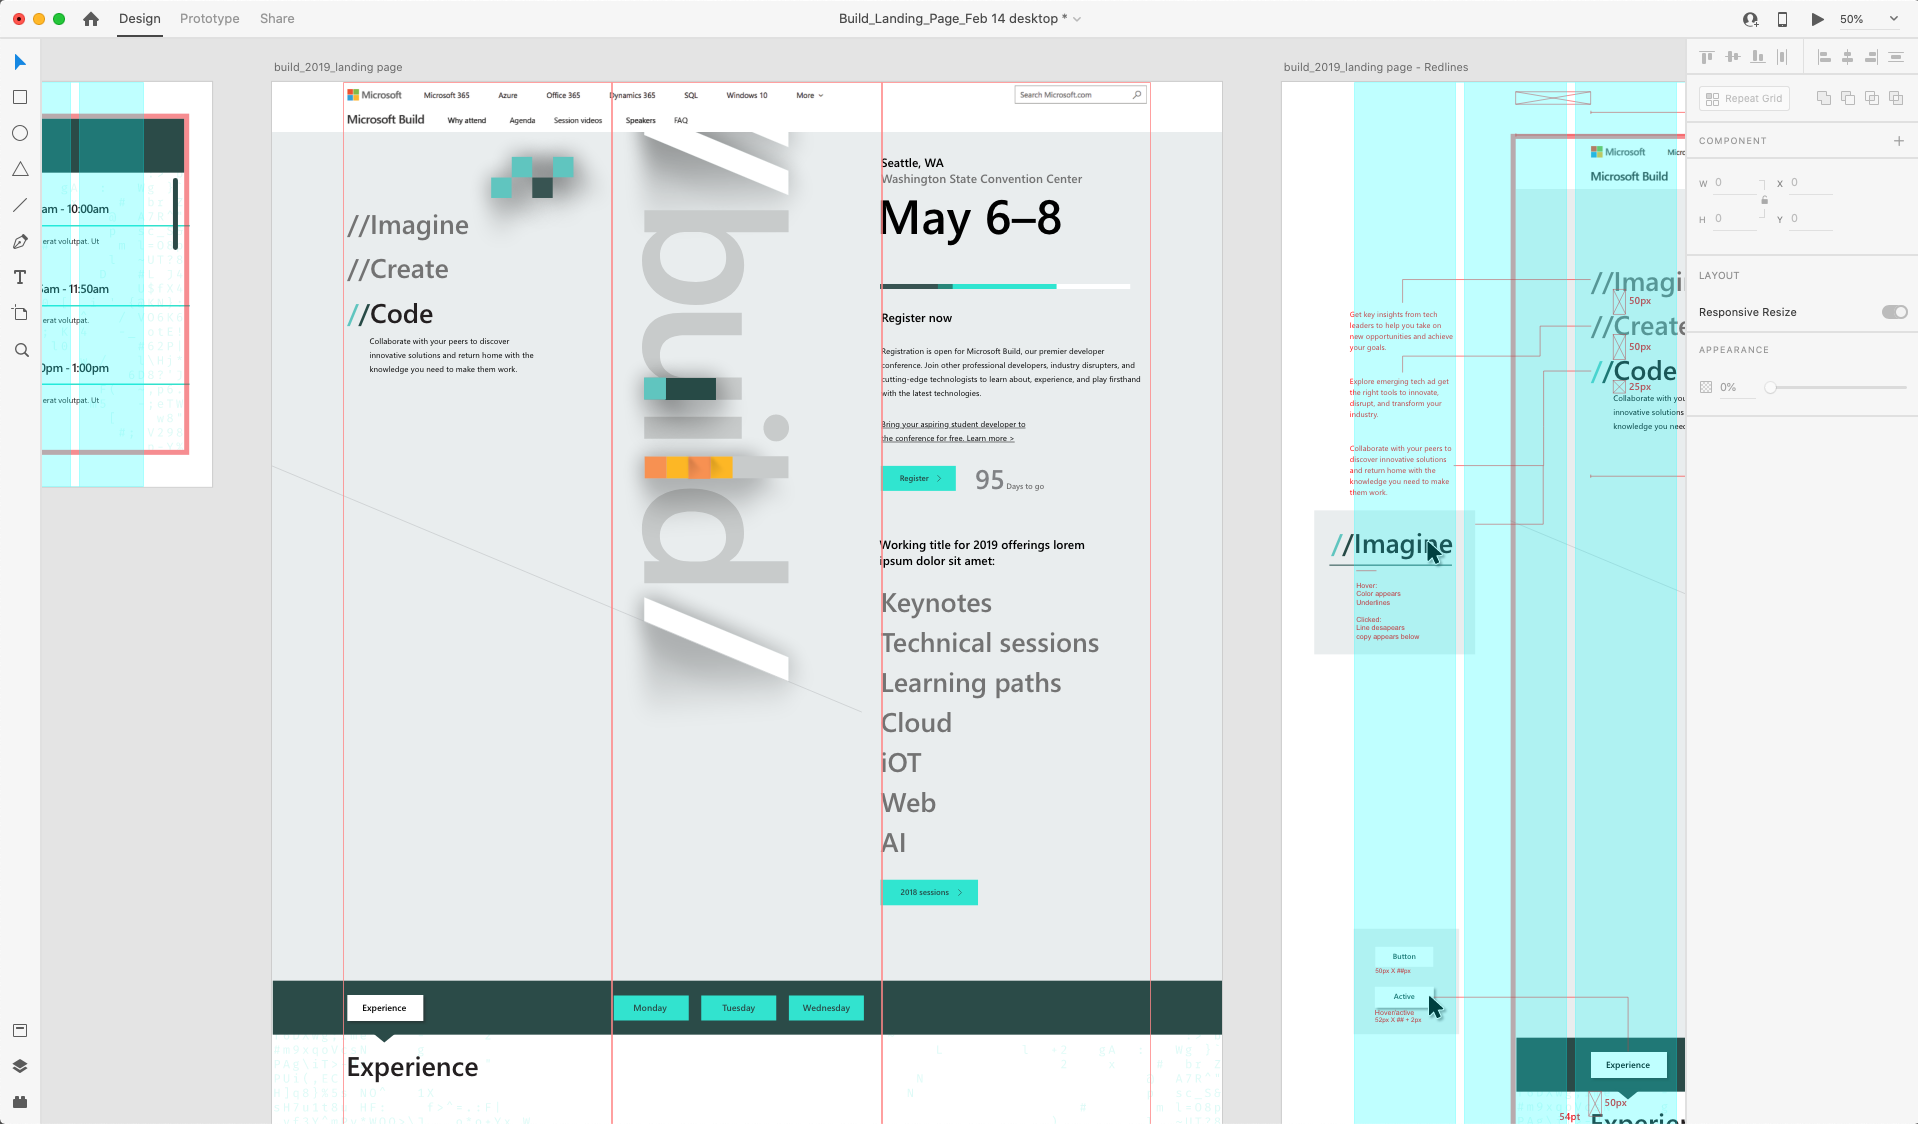Viewport: 1918px width, 1124px height.
Task: Select the Redlines artboard title
Action: coord(1375,67)
